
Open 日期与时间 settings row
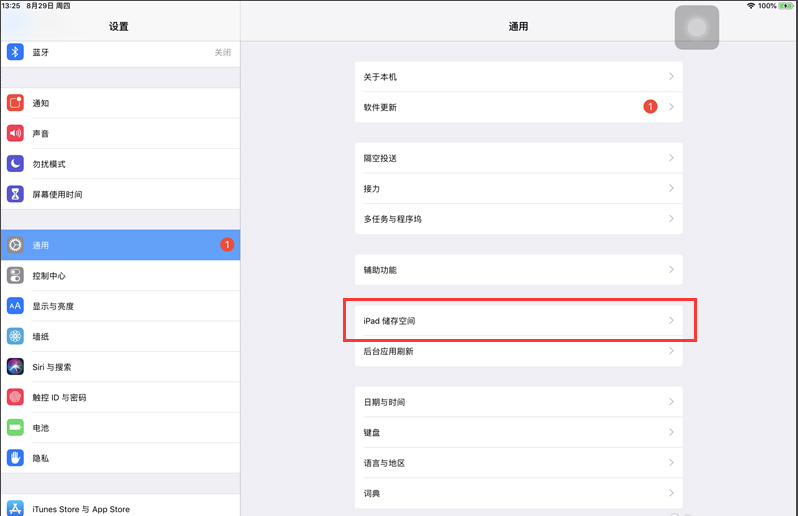pos(519,402)
